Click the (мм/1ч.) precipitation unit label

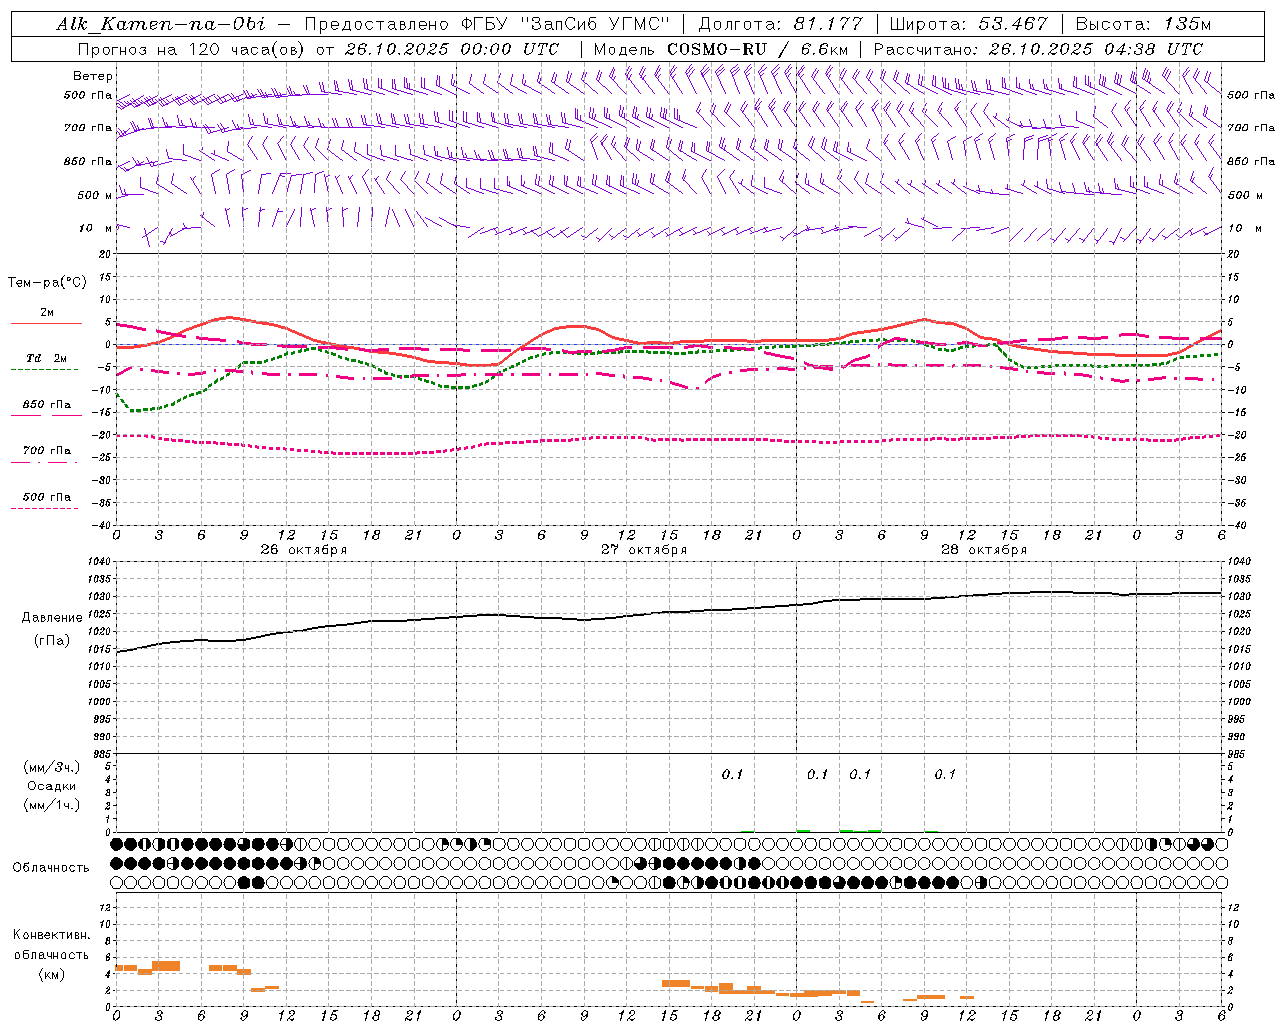[51, 805]
